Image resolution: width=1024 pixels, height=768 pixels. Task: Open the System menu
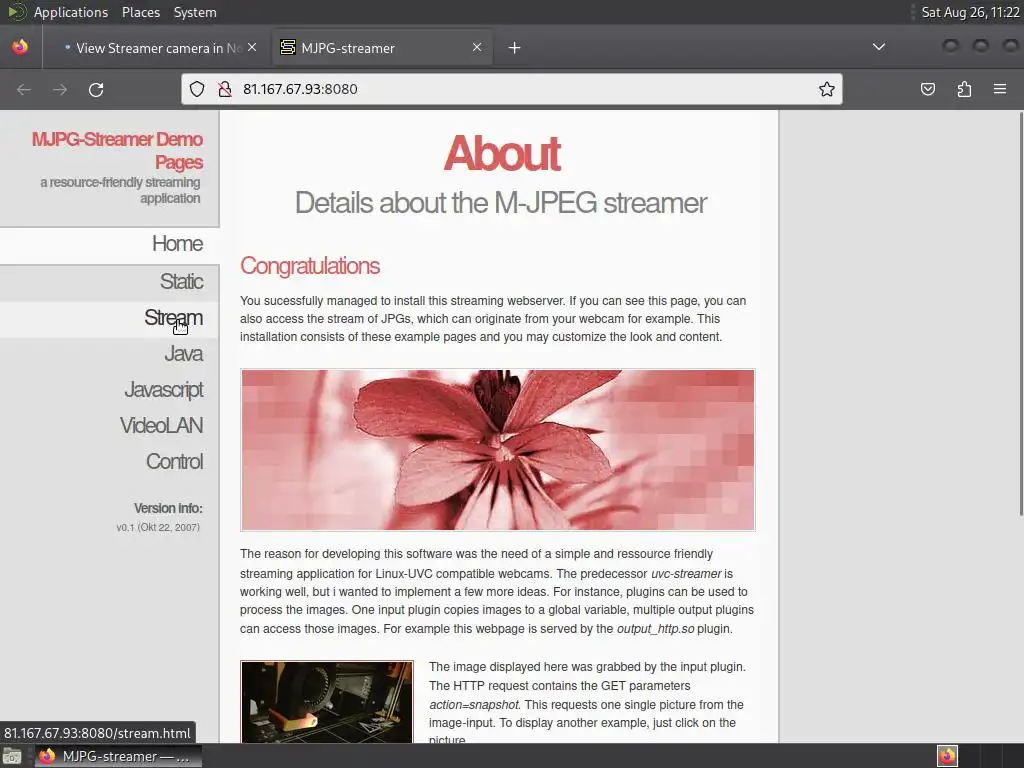point(195,12)
